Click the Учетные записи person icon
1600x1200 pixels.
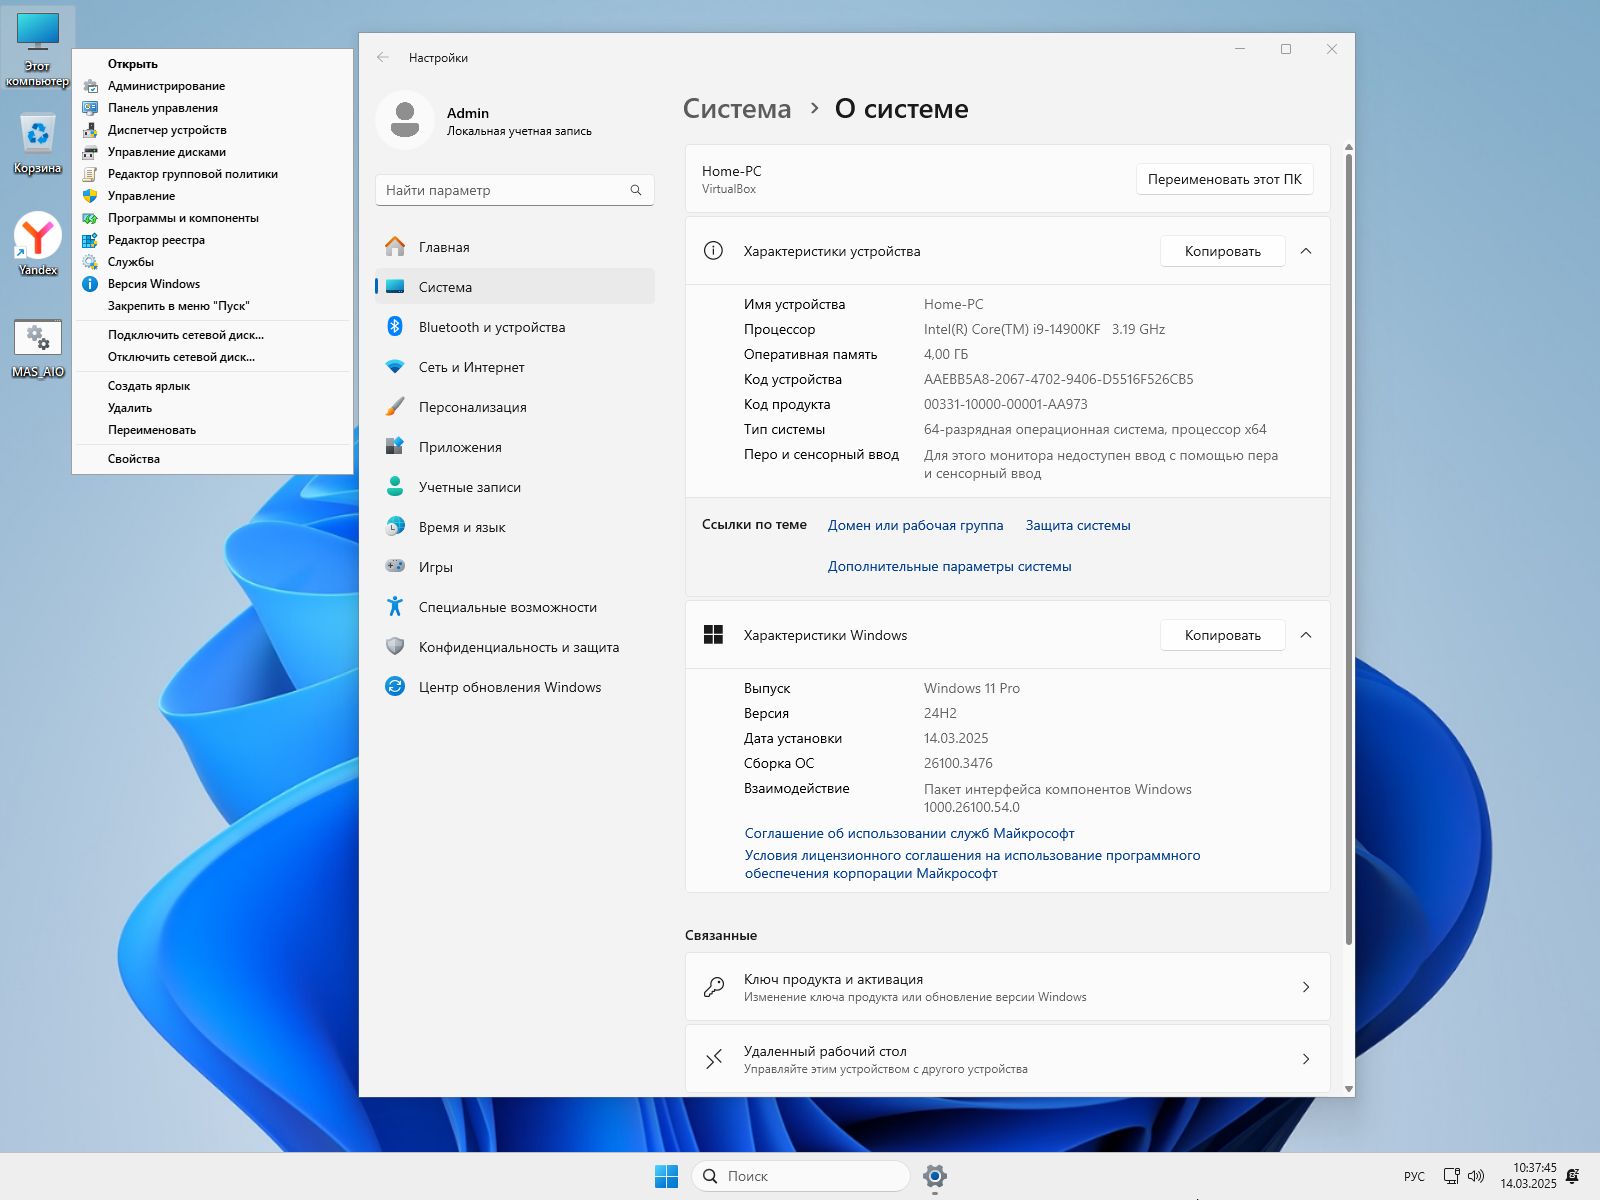395,487
